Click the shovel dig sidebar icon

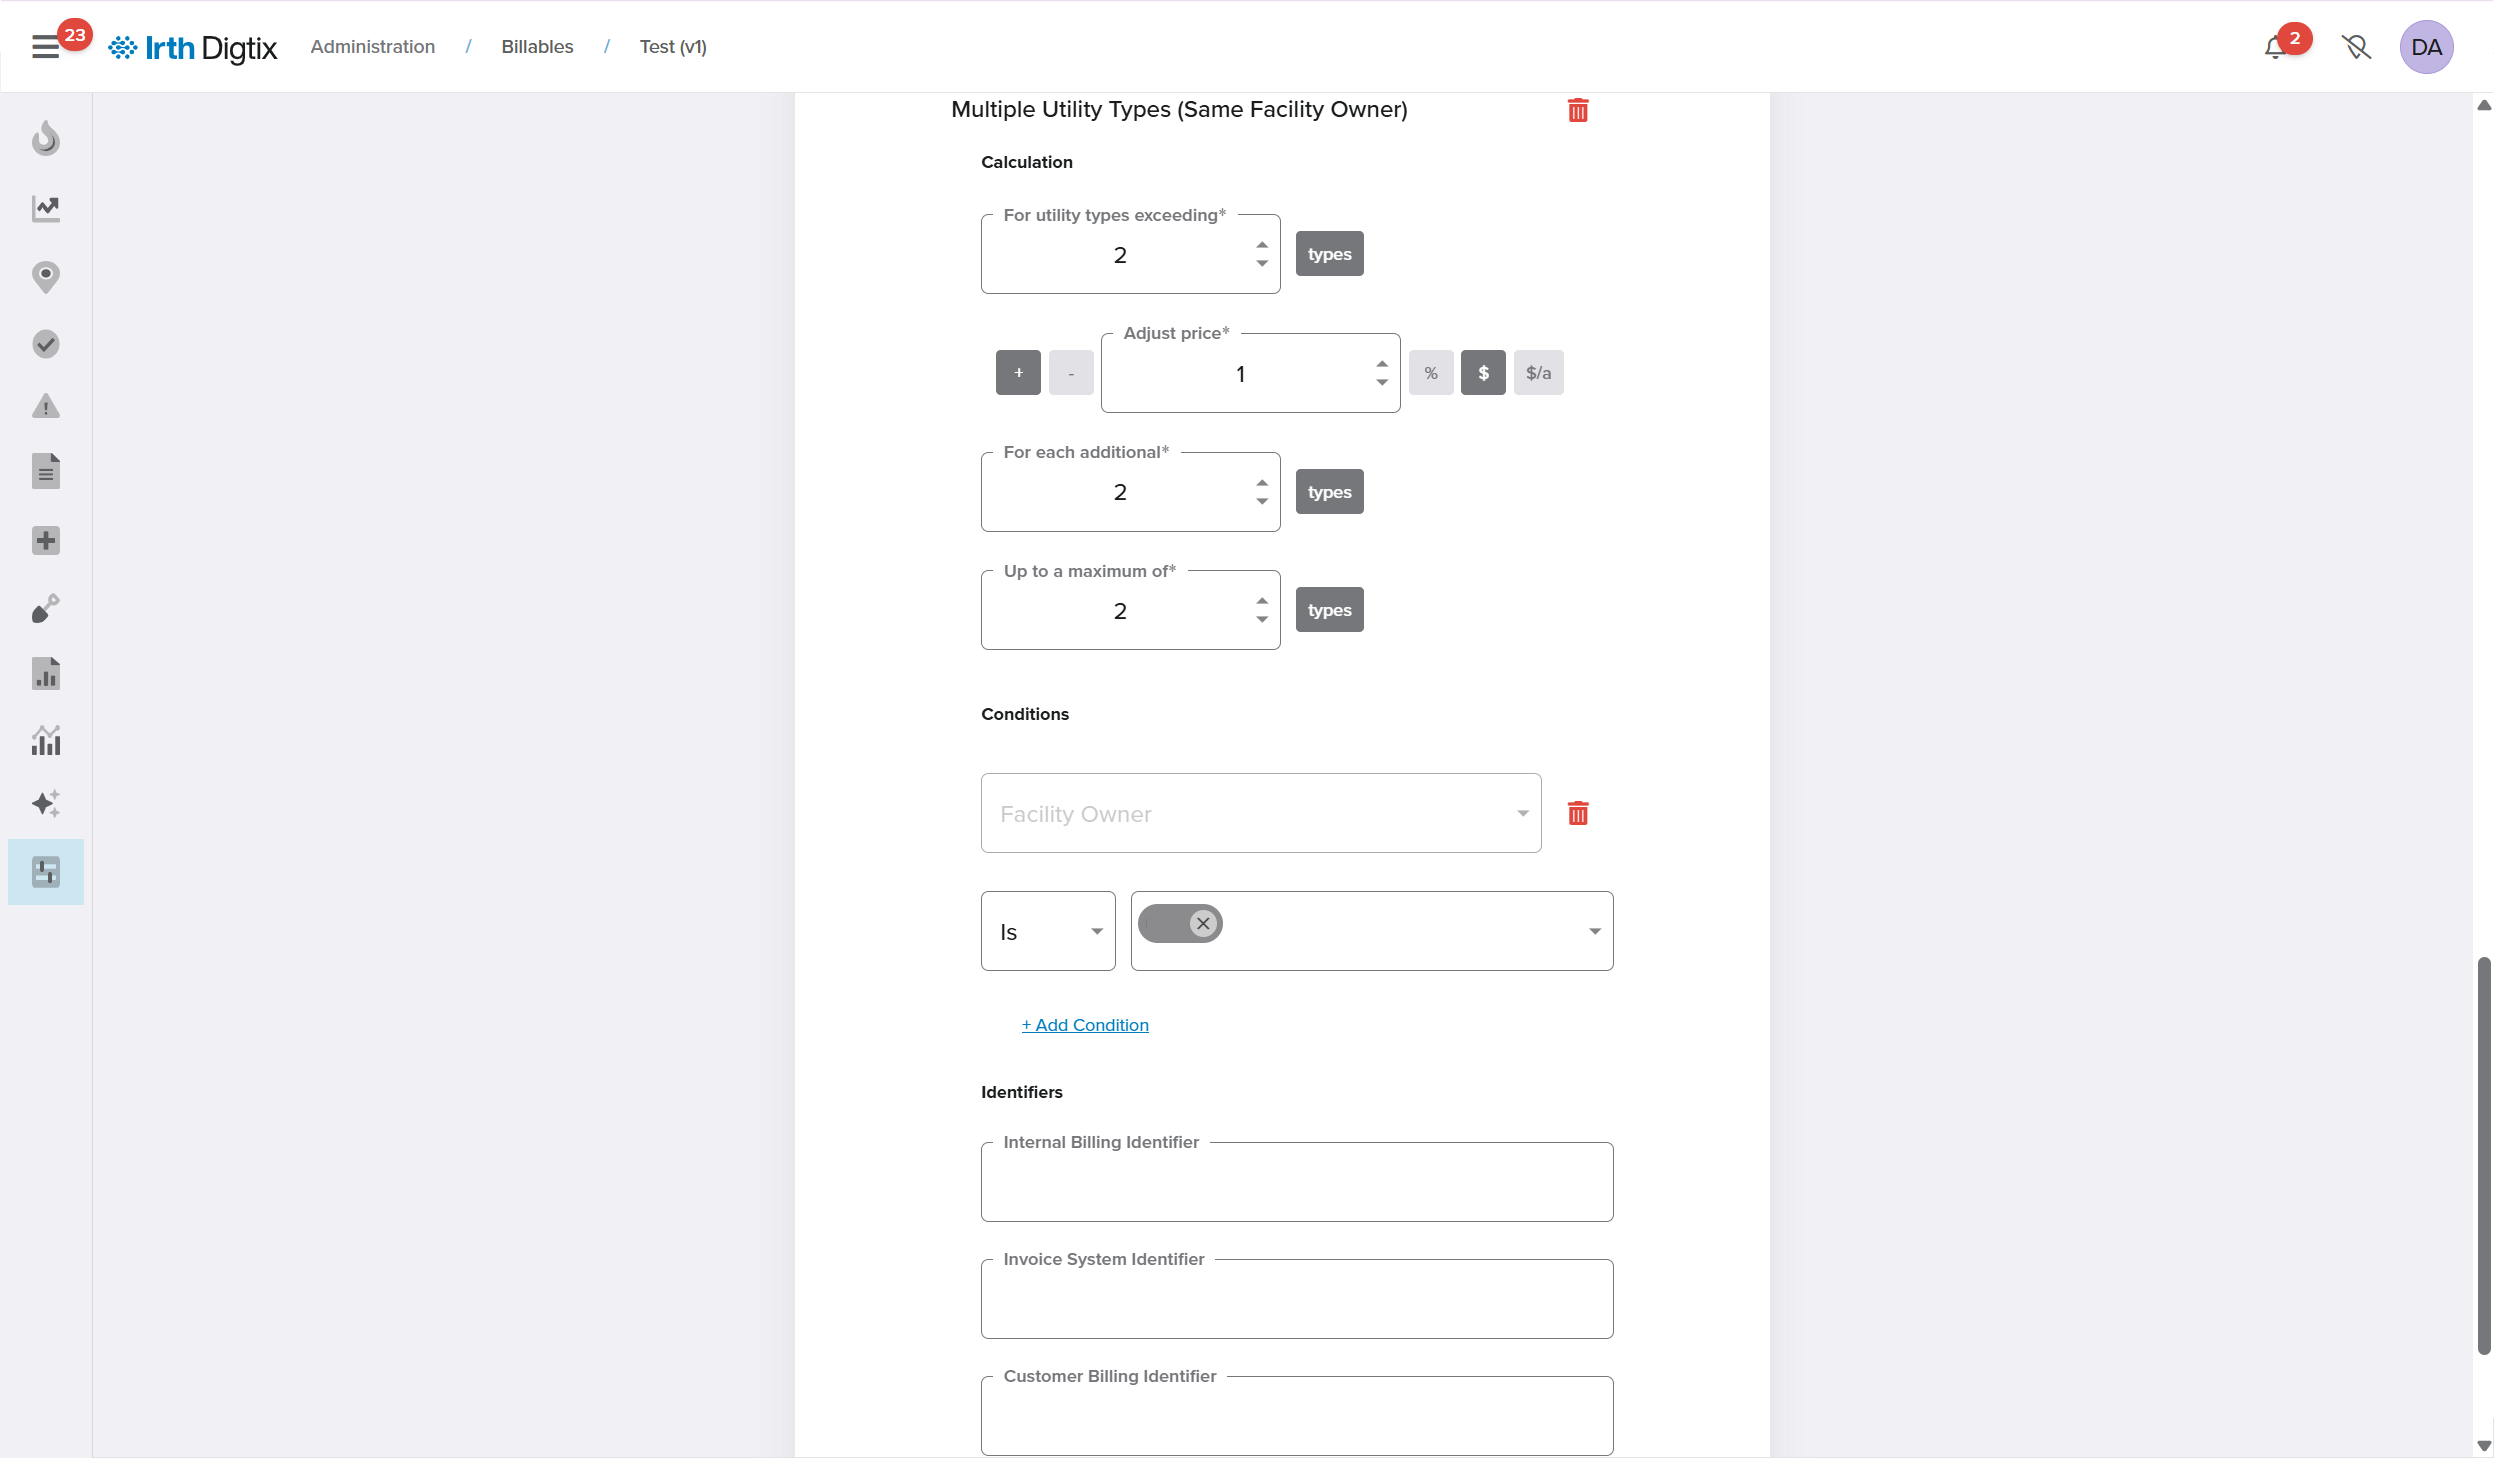[46, 608]
